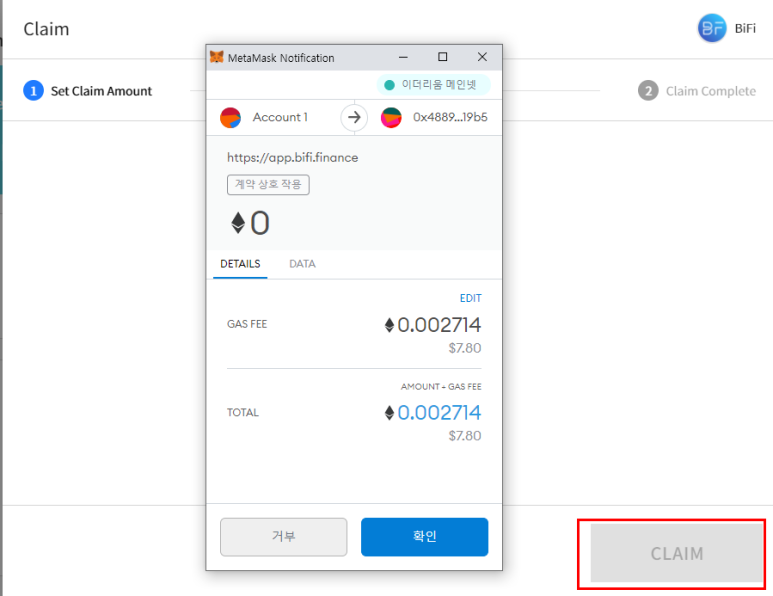This screenshot has width=773, height=596.
Task: Click the 0x4889...19b5 address text
Action: (x=450, y=117)
